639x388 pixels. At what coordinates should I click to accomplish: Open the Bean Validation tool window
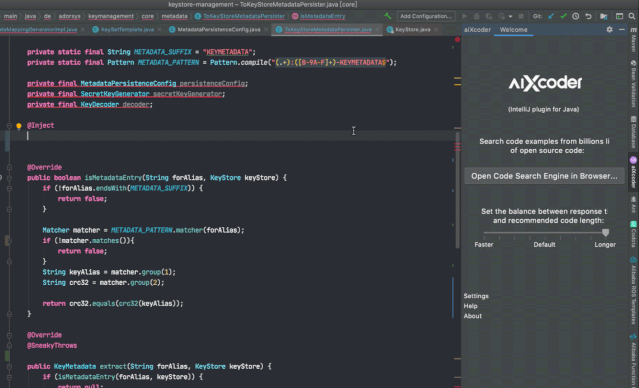[633, 84]
